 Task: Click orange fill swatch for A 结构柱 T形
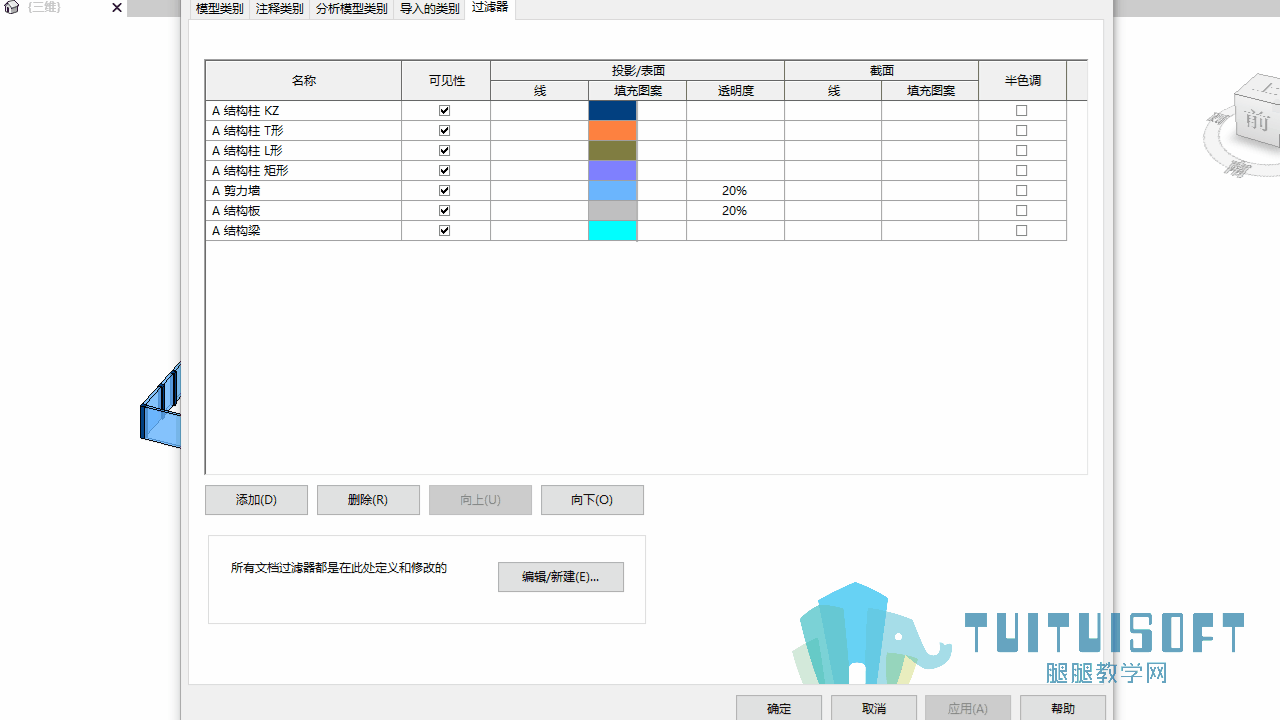tap(613, 131)
